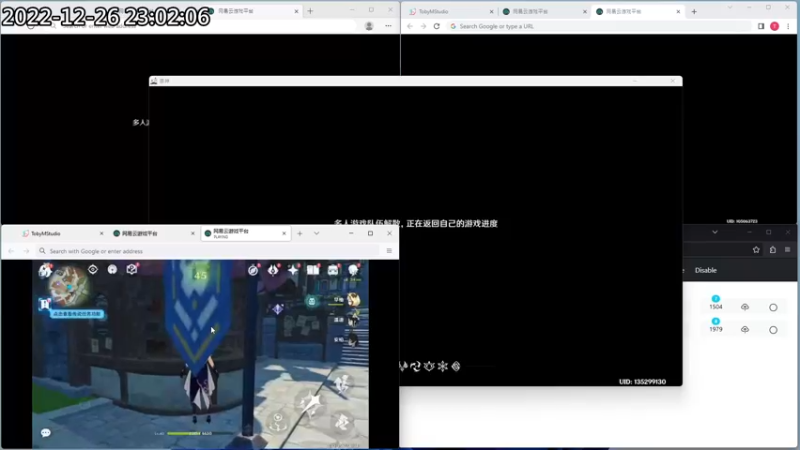Click the 'Search with Google or enter address' bar
This screenshot has height=450, width=800.
coord(208,251)
